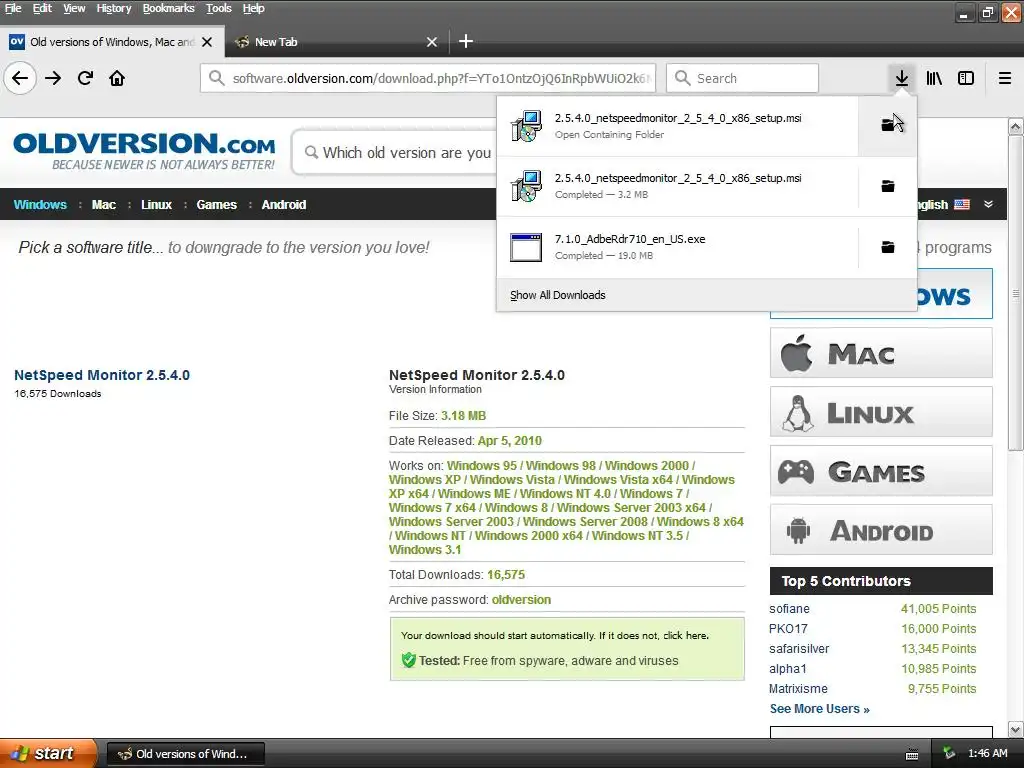Close the Old versions of Windows tab

pos(207,42)
